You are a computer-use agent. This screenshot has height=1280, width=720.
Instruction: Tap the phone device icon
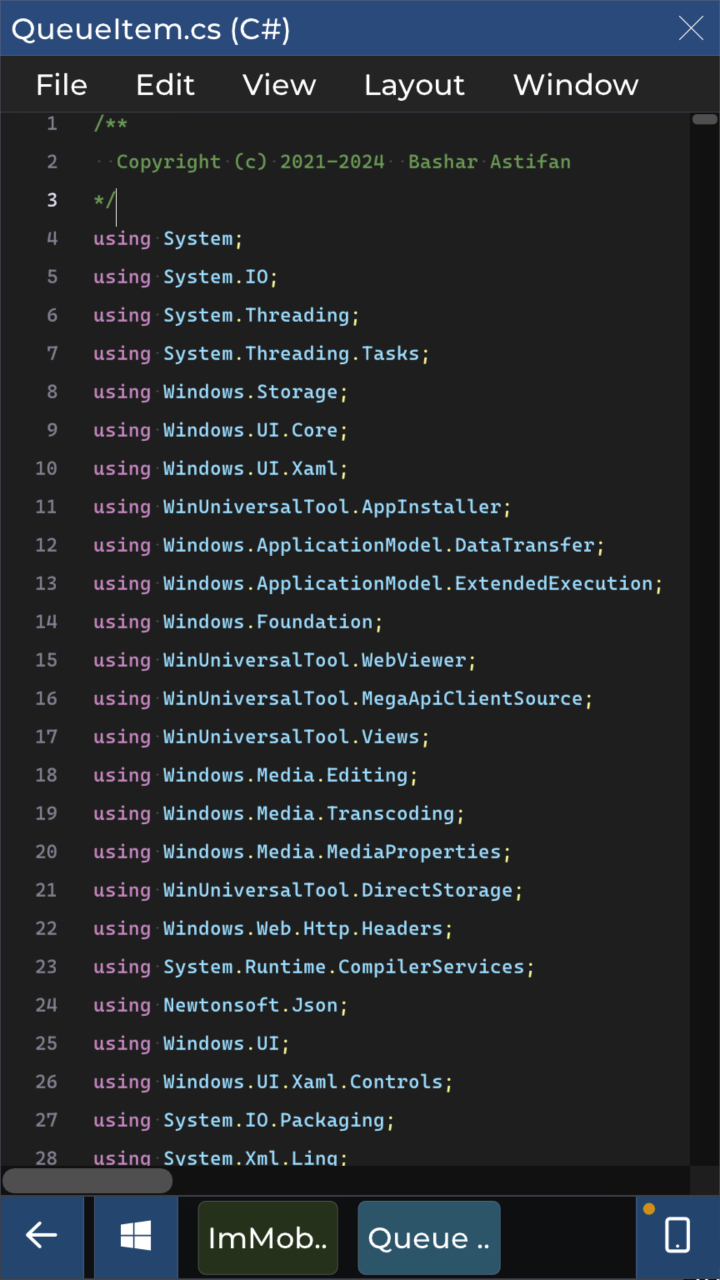pos(677,1236)
